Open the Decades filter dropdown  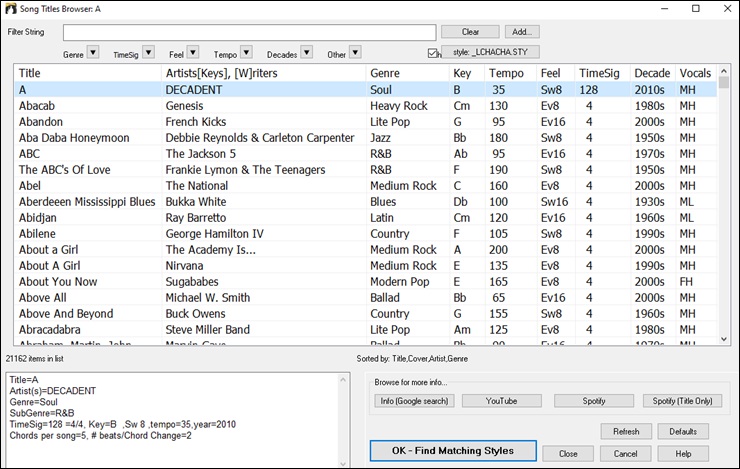click(307, 52)
